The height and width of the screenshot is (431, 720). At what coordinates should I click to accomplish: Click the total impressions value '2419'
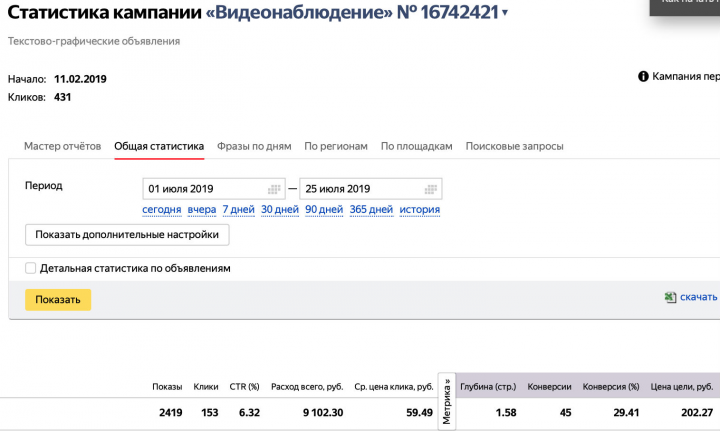(170, 413)
